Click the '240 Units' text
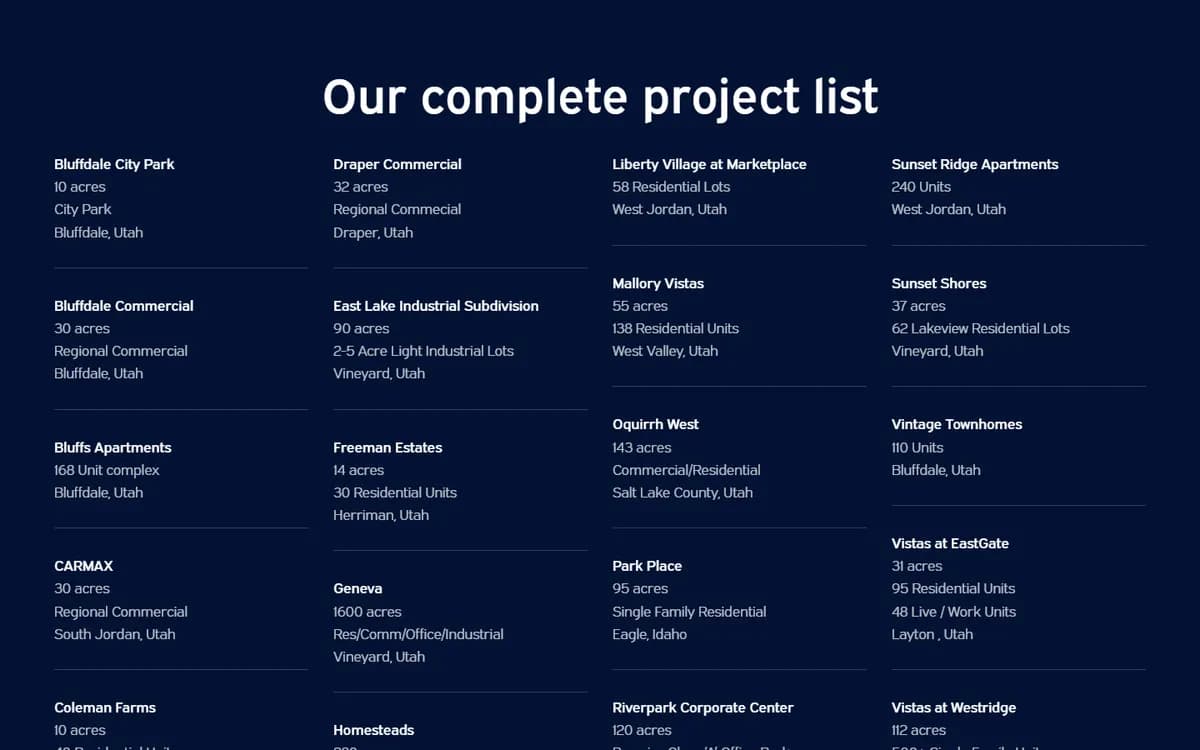1200x750 pixels. 921,187
